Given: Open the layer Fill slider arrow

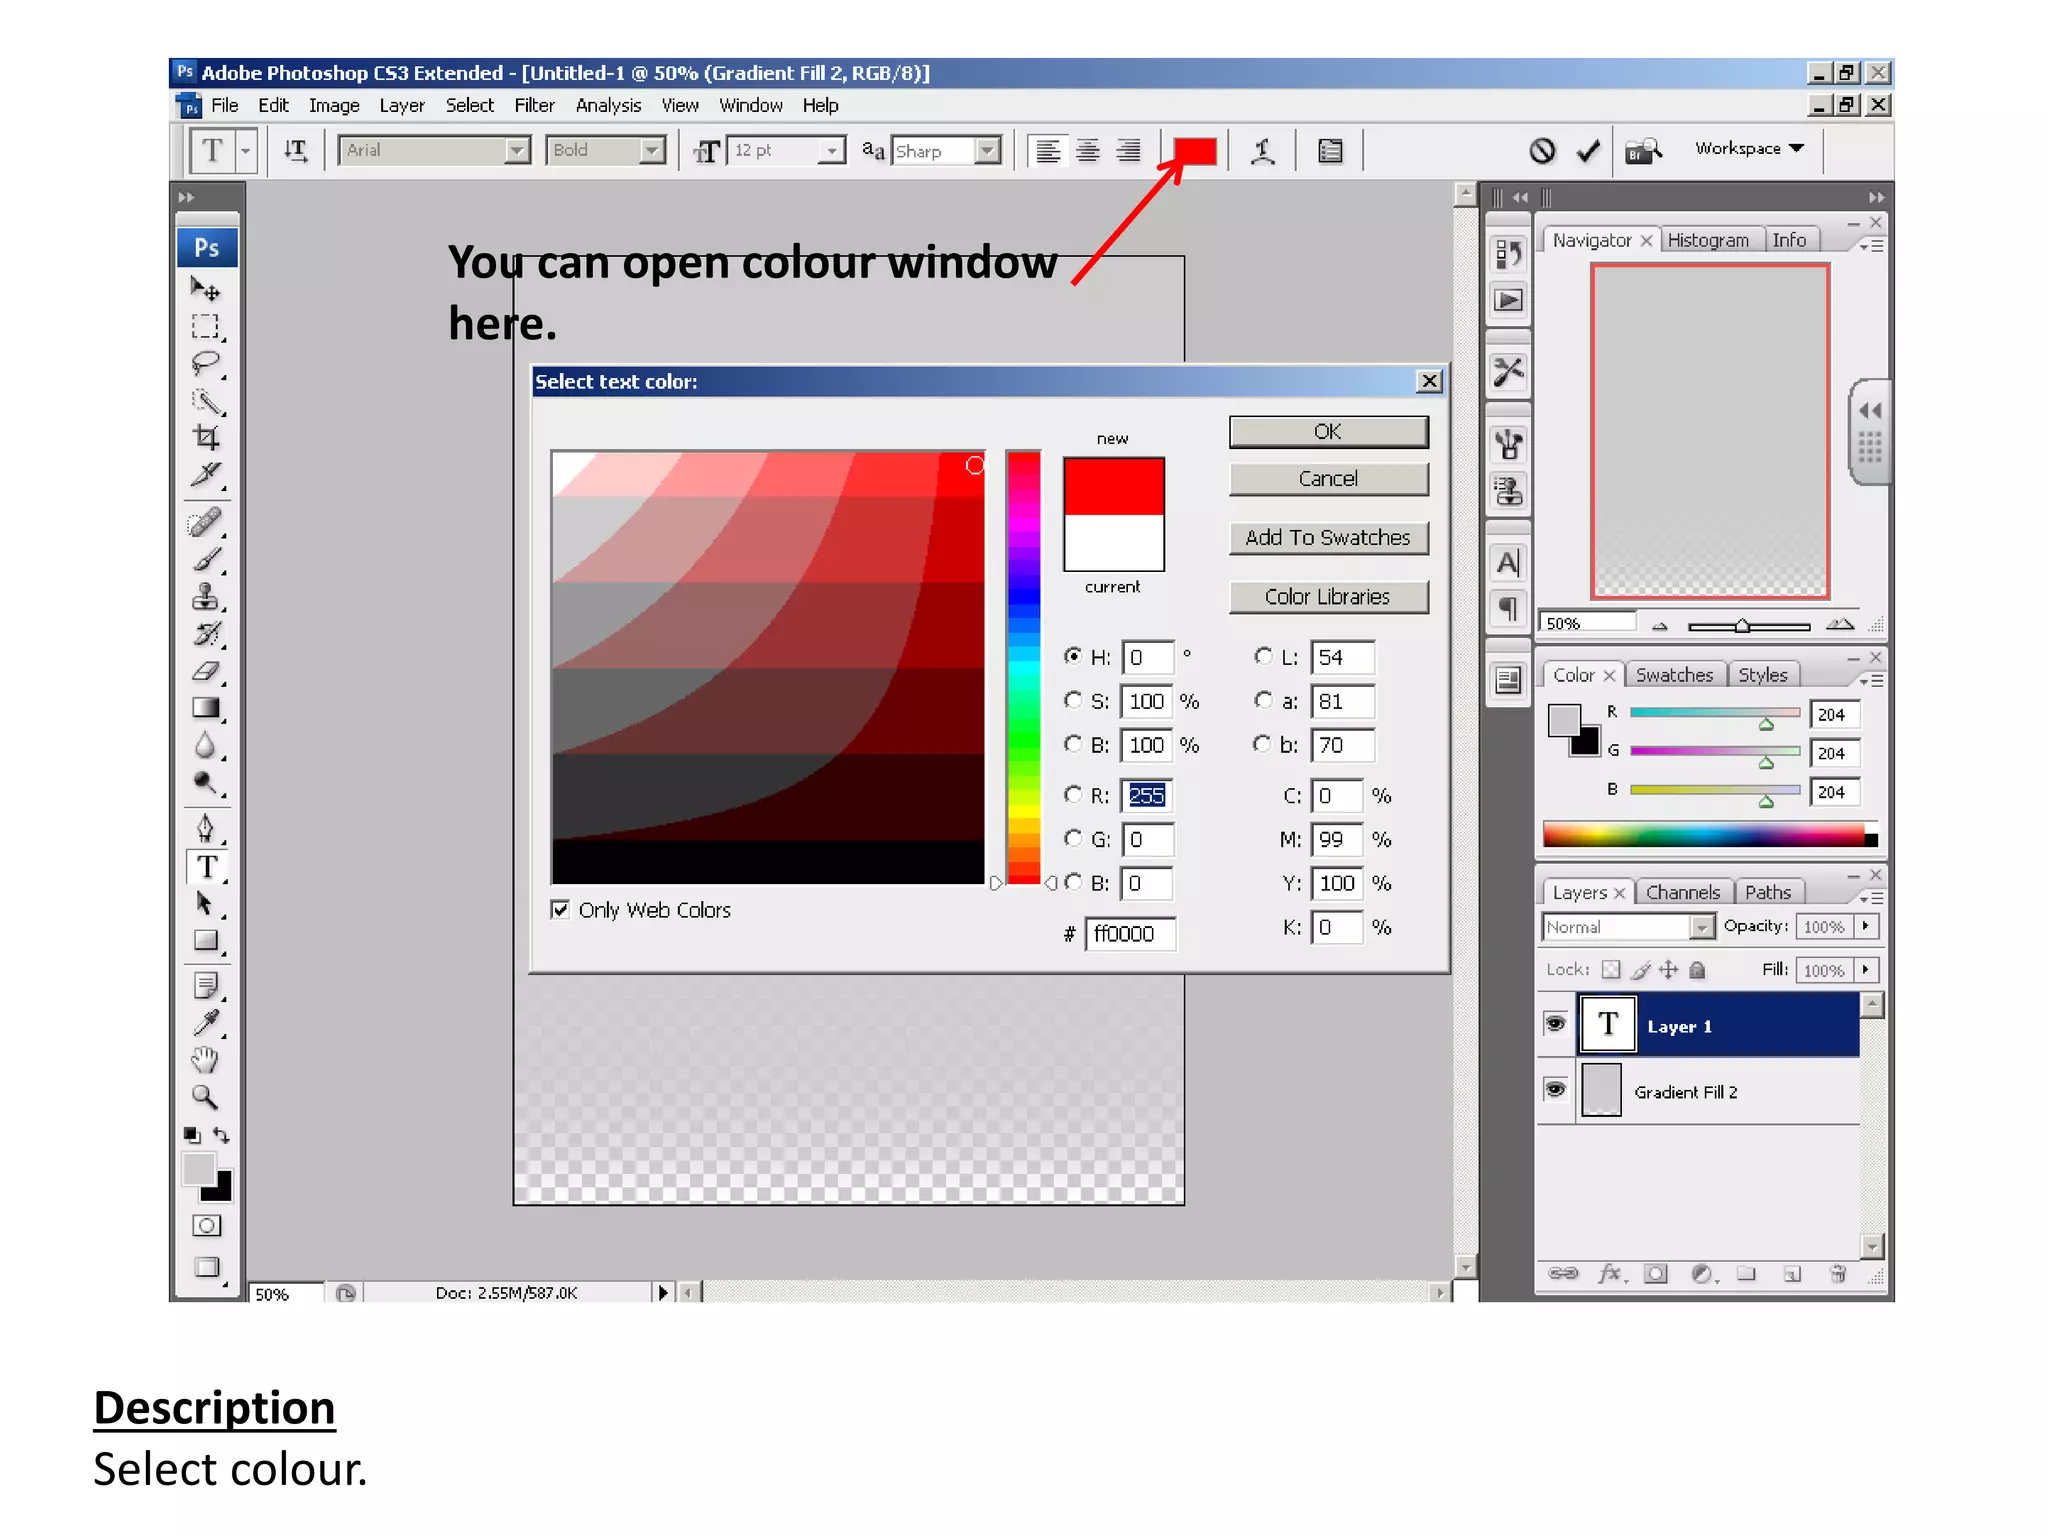Looking at the screenshot, I should tap(1866, 970).
